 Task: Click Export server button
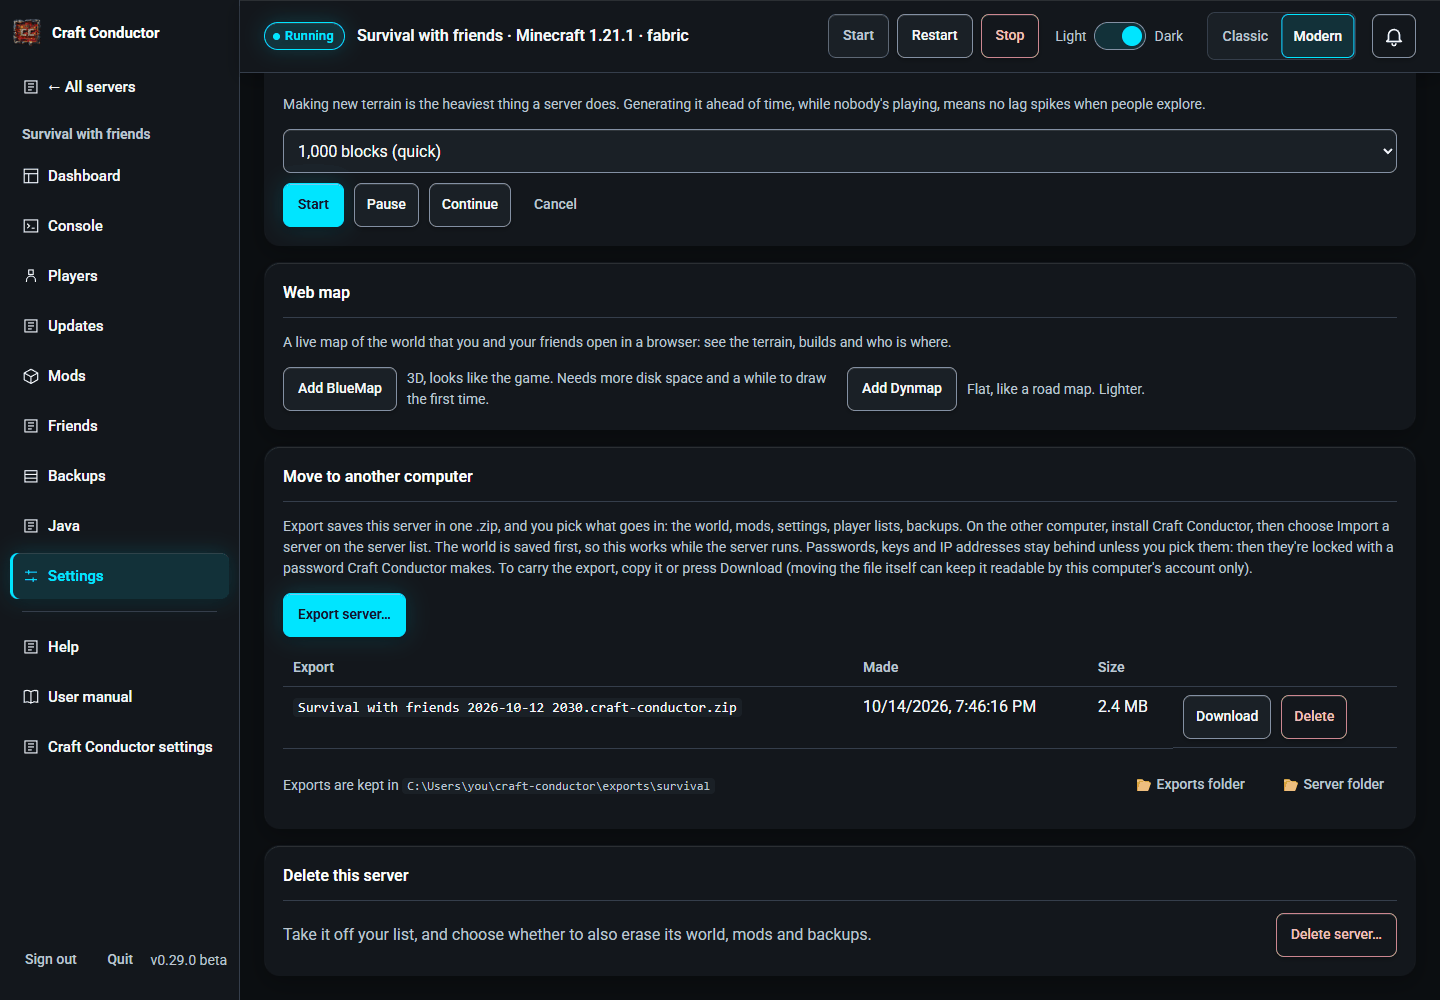344,615
